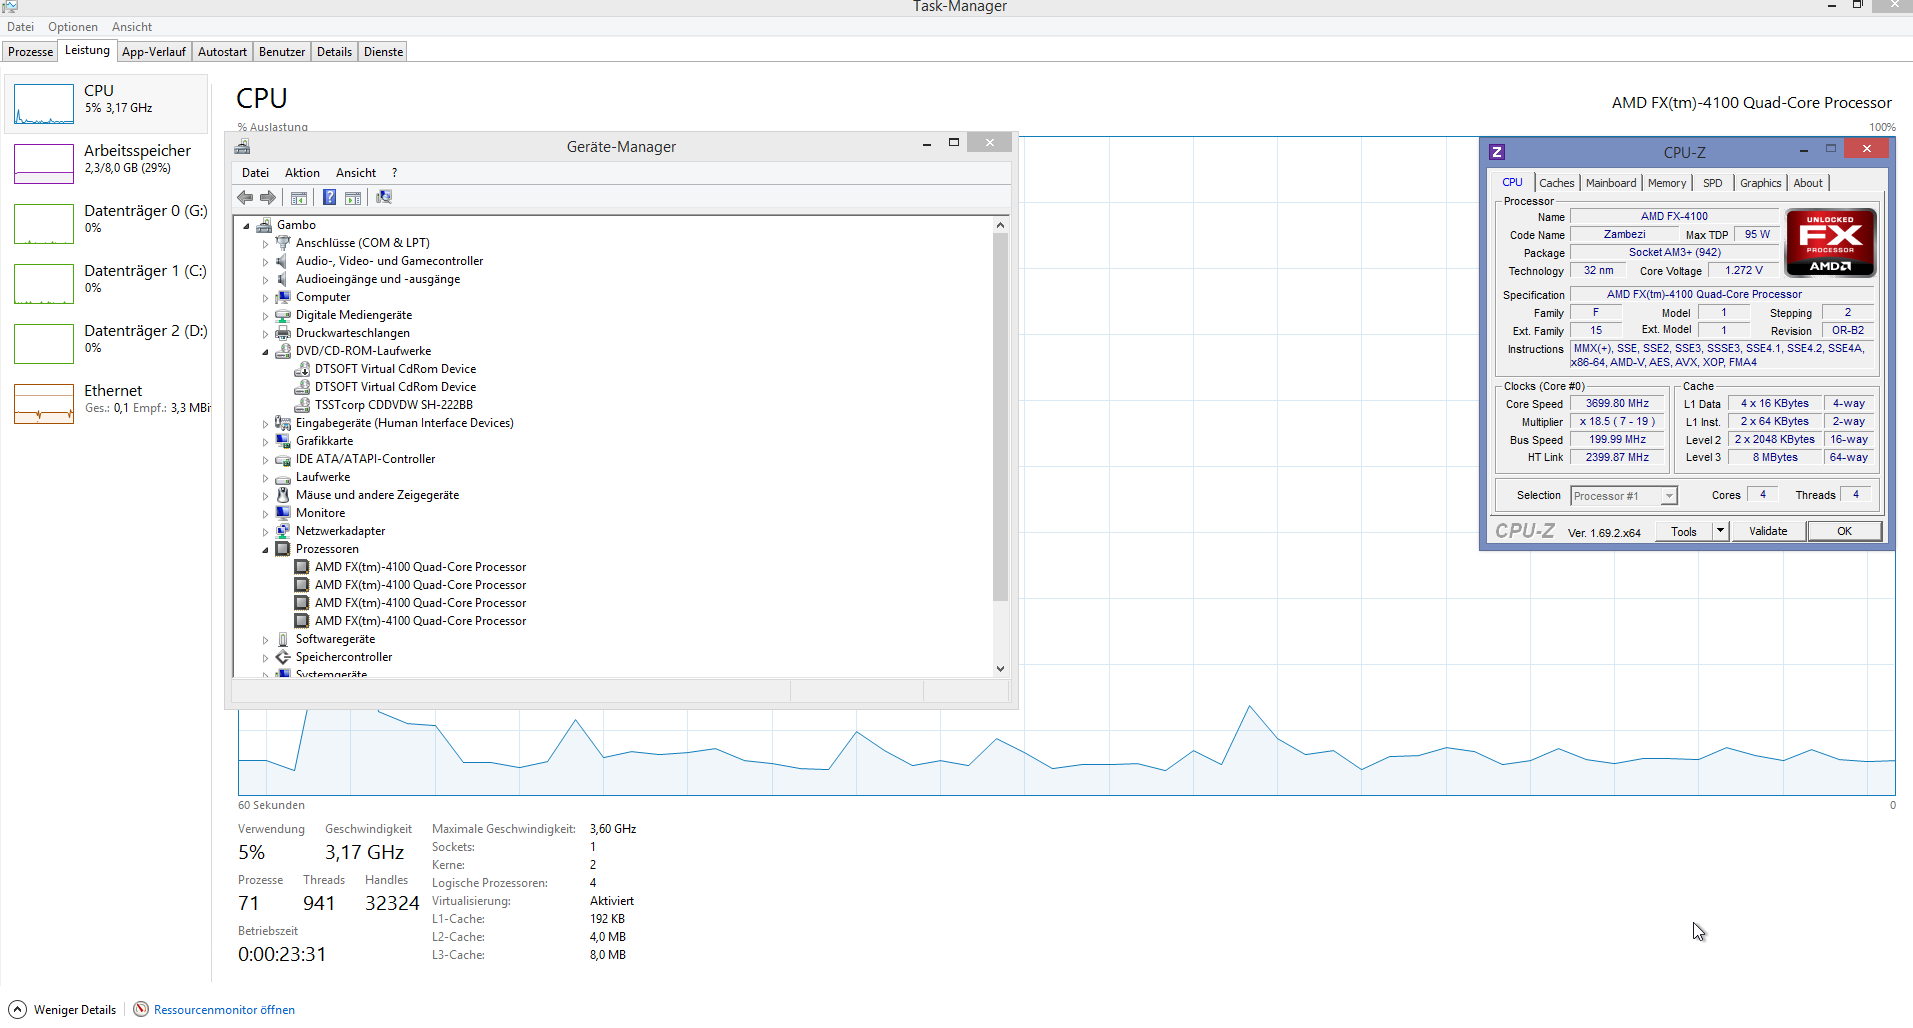1913x1028 pixels.
Task: Click the Netzwerkadapter device icon
Action: [283, 531]
